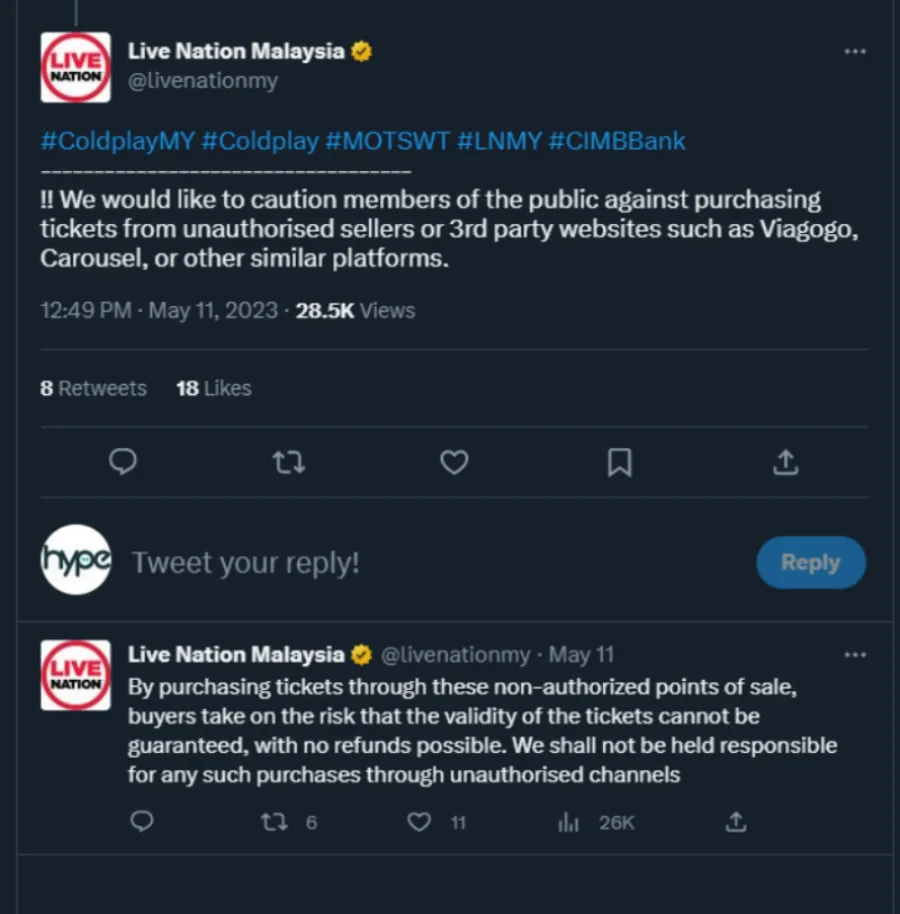
Task: View the list of 18 Likes
Action: tap(213, 389)
